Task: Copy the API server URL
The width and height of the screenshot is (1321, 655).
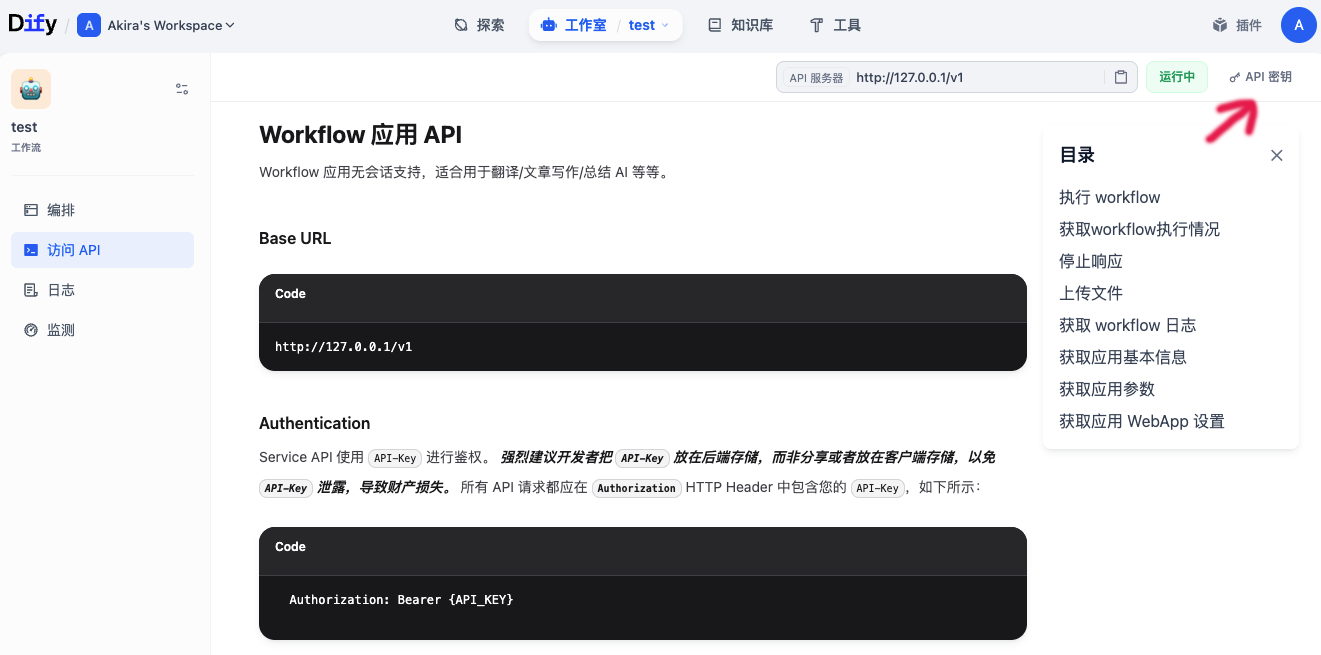Action: click(x=1120, y=76)
